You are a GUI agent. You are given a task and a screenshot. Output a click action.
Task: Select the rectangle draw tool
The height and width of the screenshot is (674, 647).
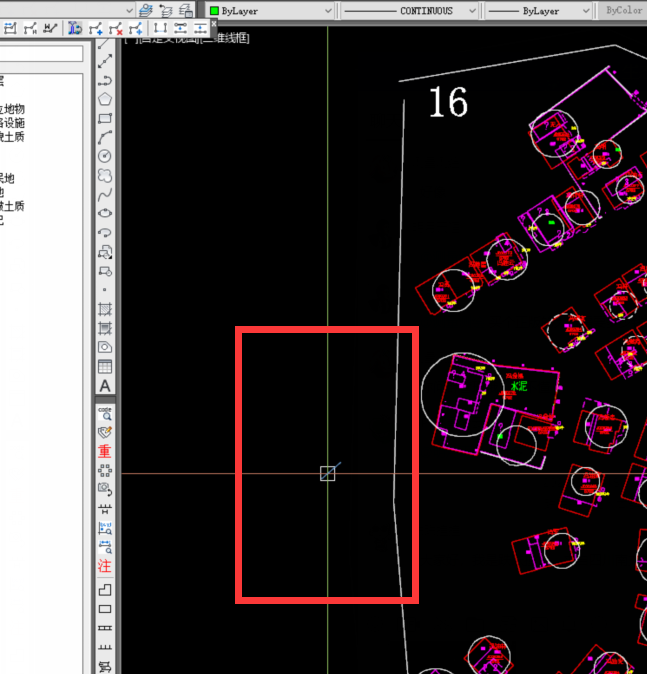click(x=105, y=118)
